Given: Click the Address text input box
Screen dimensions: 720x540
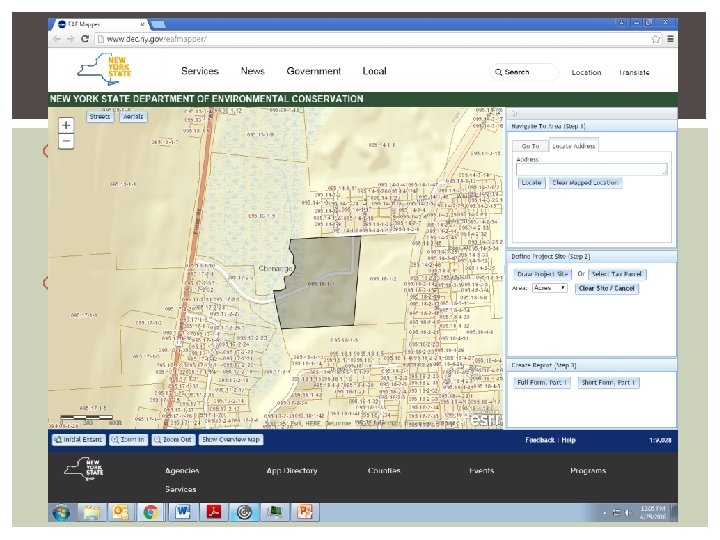Looking at the screenshot, I should 591,169.
